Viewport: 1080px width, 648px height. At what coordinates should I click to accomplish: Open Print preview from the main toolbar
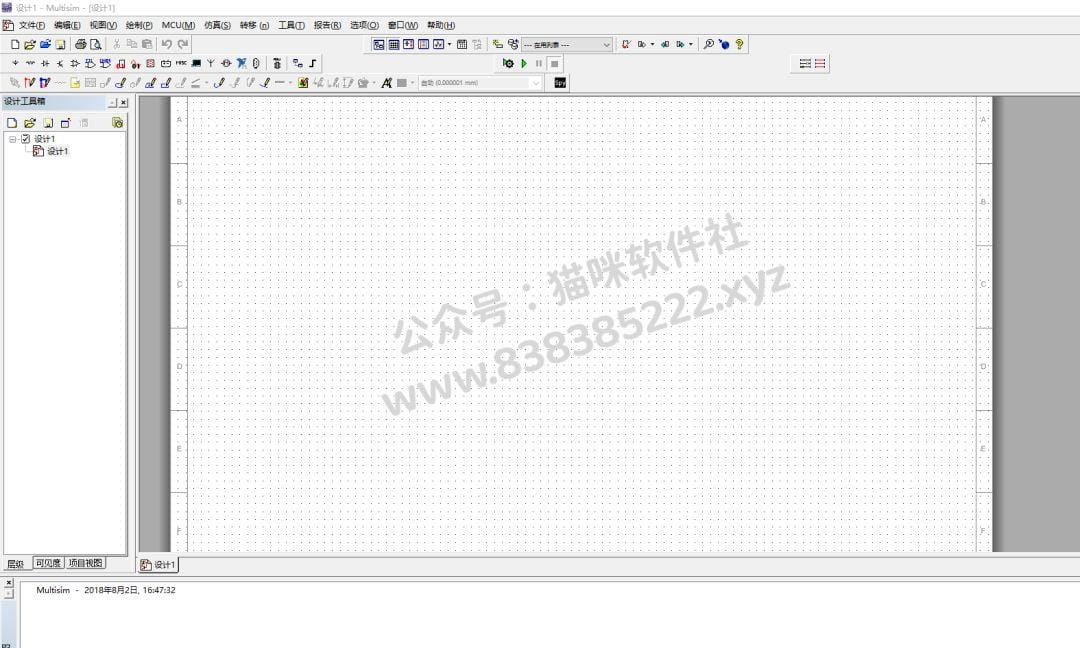coord(96,44)
